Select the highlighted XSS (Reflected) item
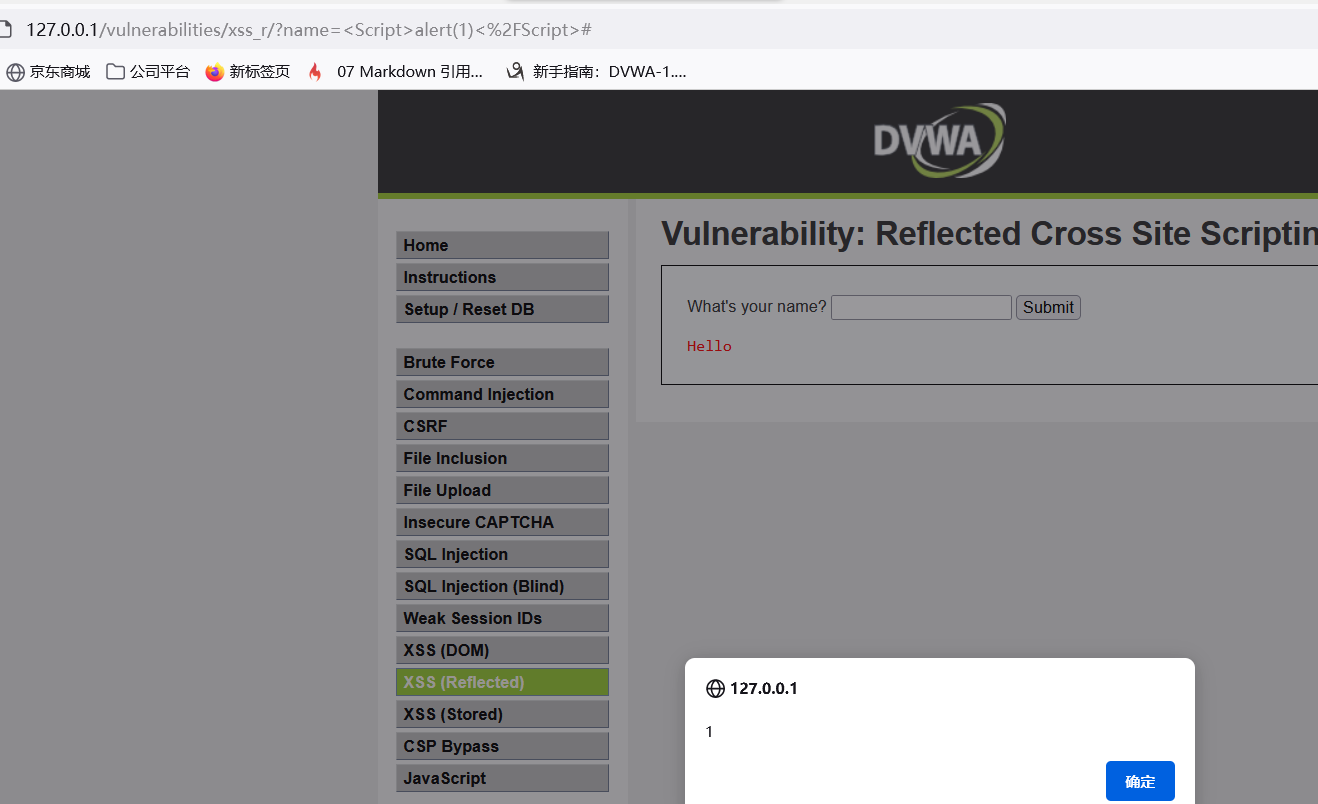The width and height of the screenshot is (1318, 804). (x=502, y=682)
